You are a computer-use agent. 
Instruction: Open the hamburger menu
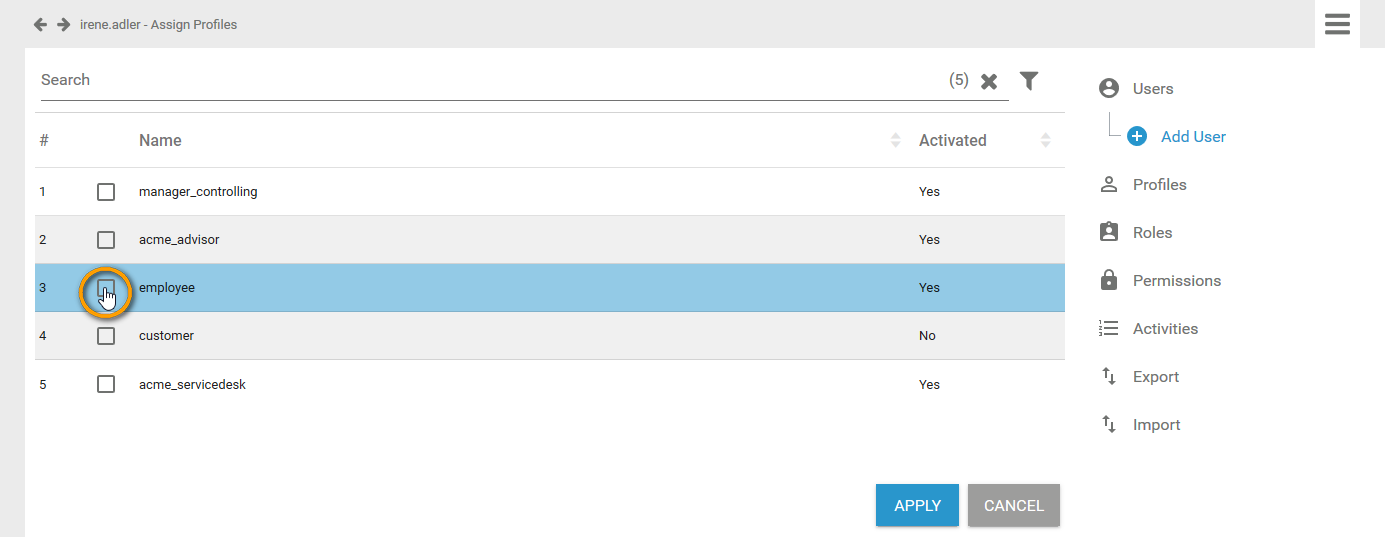coord(1337,24)
